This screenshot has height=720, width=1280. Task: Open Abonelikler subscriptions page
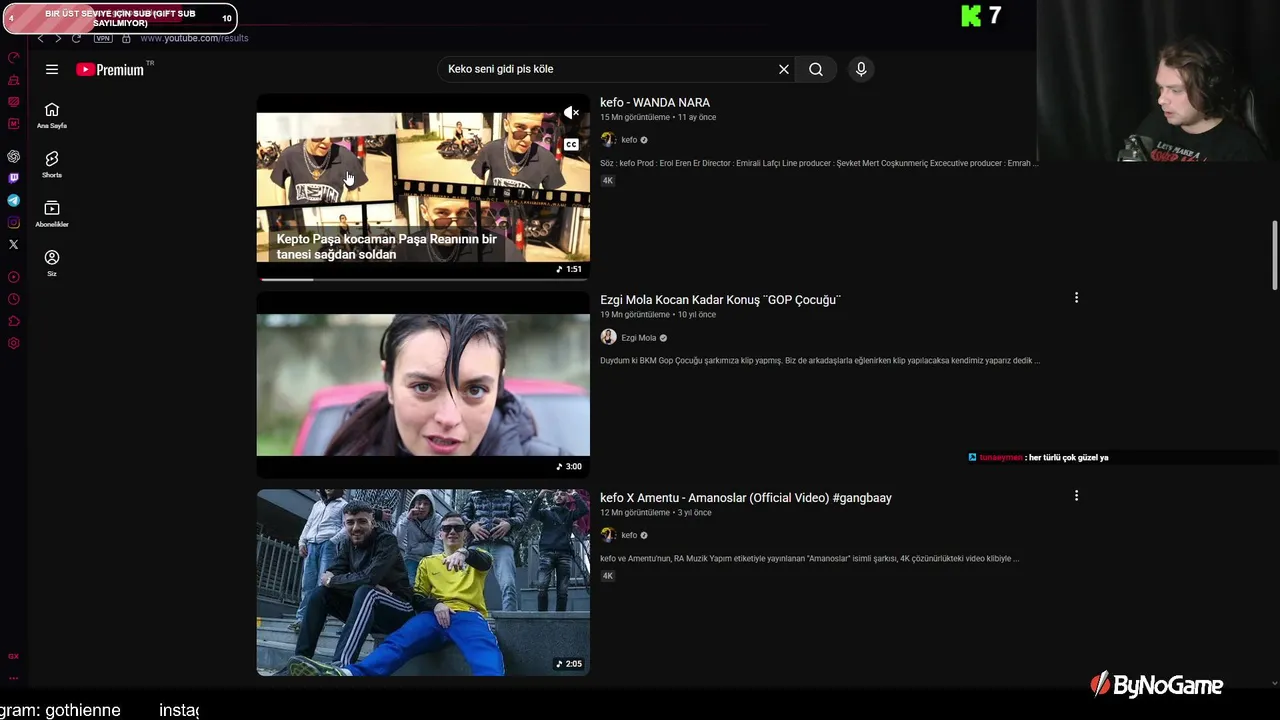[52, 213]
